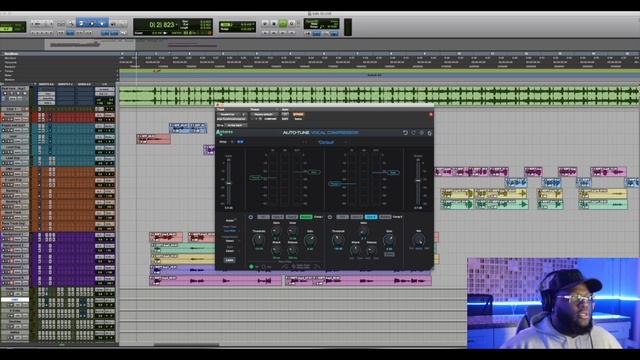
Task: Click the Antares logo in plugin
Action: tap(224, 132)
